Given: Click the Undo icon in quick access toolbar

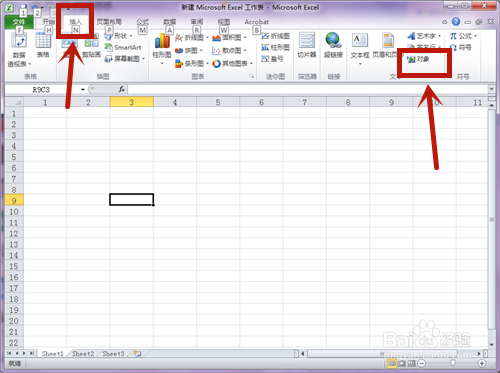Looking at the screenshot, I should tap(35, 7).
